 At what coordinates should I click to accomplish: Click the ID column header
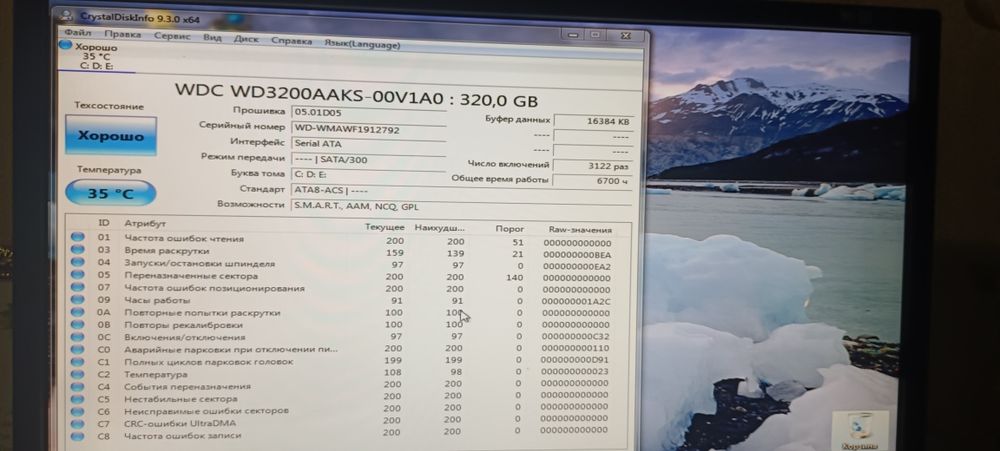[103, 223]
